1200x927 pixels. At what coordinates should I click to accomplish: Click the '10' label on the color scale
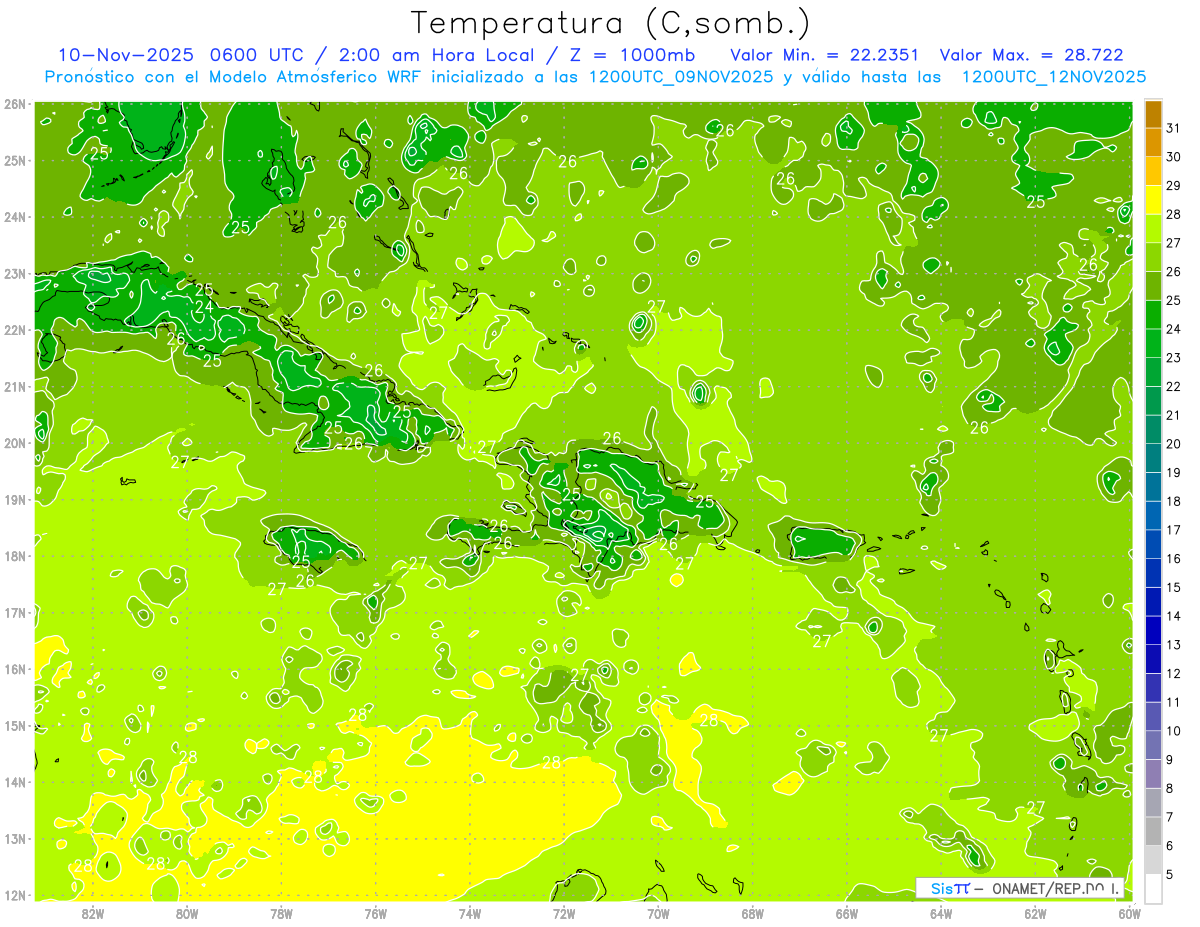(x=1173, y=731)
